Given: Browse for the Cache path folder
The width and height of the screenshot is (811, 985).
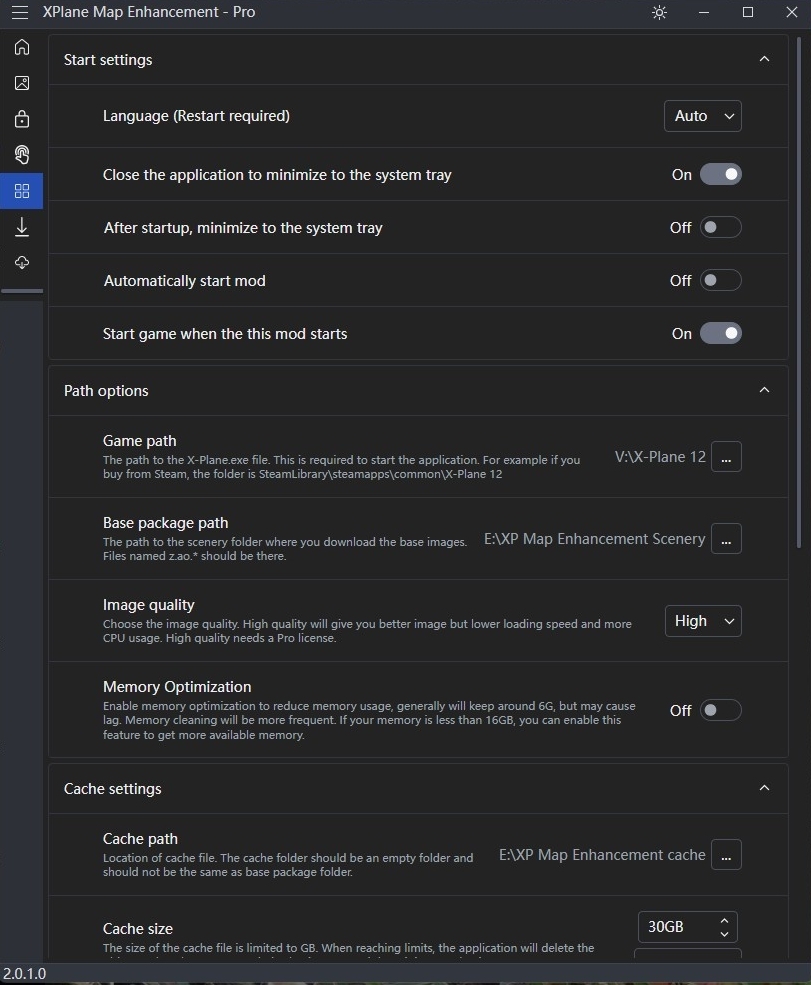Looking at the screenshot, I should point(726,855).
